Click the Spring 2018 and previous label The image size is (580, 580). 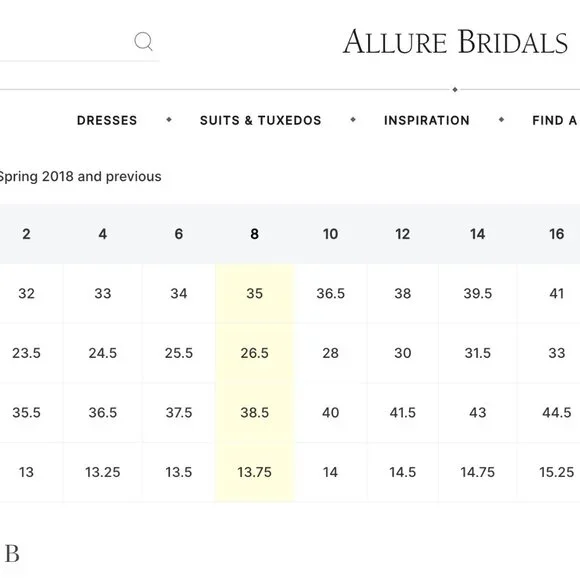[80, 176]
